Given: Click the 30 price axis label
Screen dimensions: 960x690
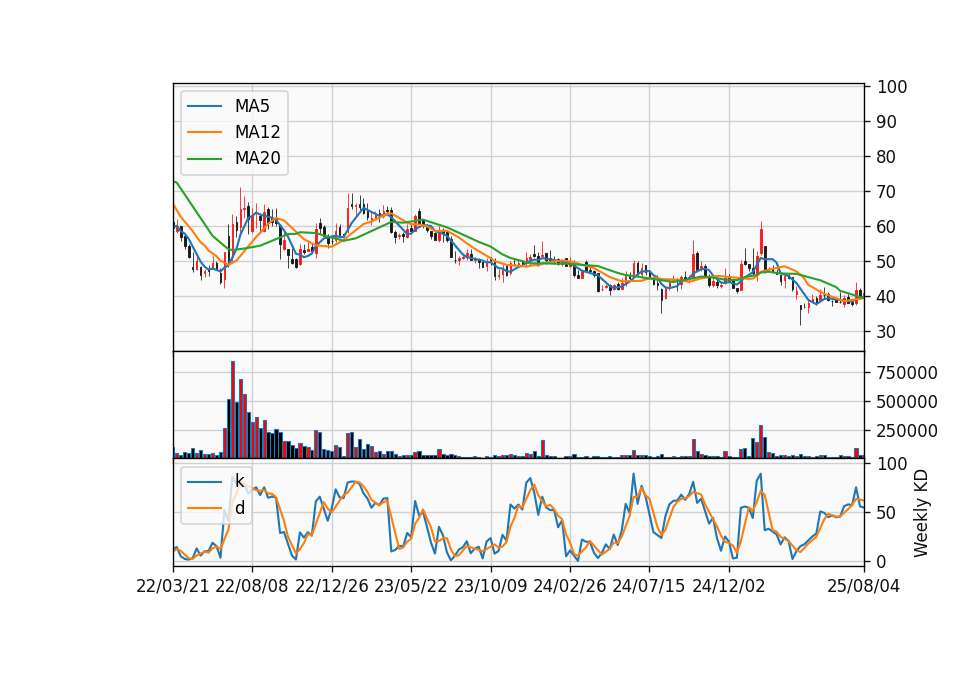Looking at the screenshot, I should [x=887, y=331].
